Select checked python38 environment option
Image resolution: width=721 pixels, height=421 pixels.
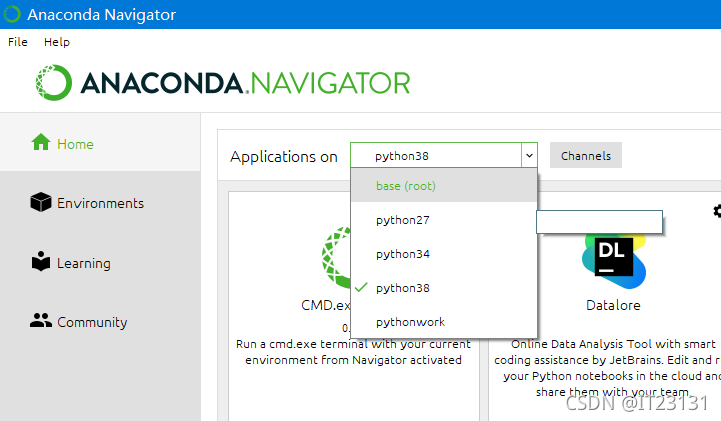pos(444,288)
